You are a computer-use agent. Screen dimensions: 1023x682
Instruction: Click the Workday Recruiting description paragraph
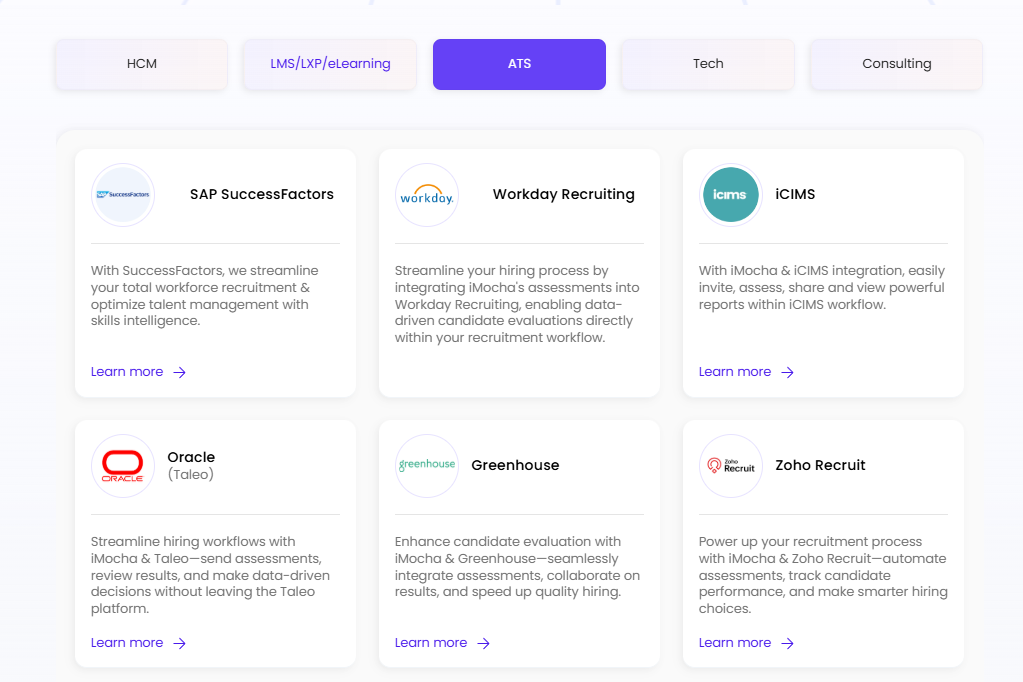coord(517,304)
